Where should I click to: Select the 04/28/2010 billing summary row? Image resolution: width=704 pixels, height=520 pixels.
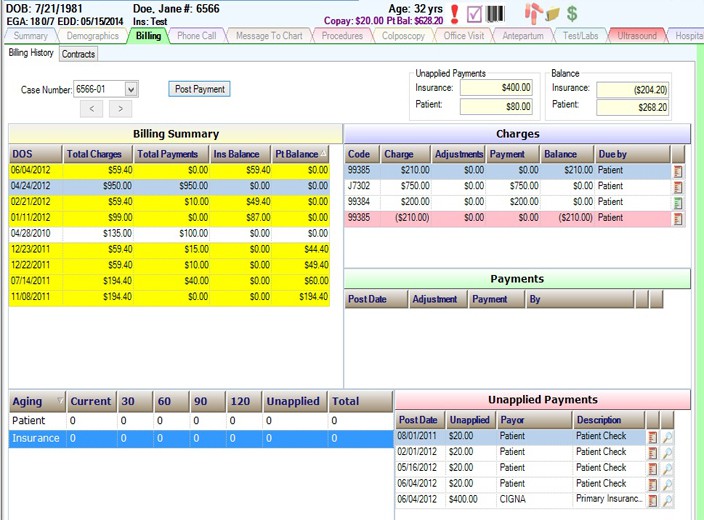pyautogui.click(x=169, y=234)
